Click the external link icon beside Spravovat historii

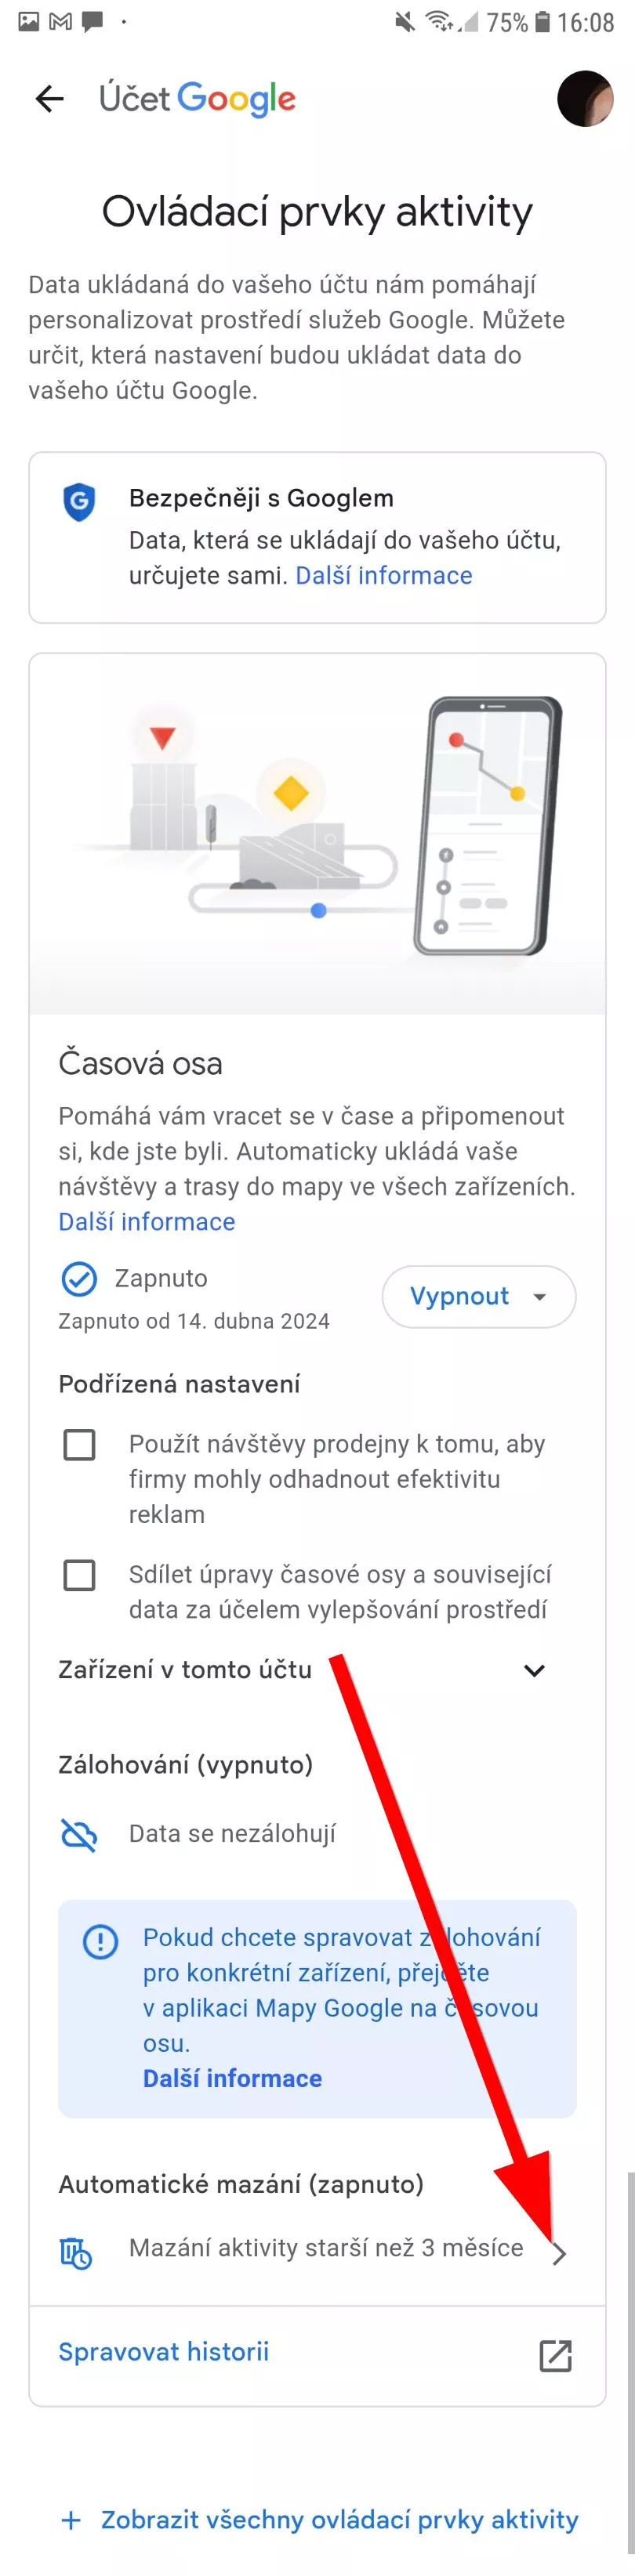coord(555,2355)
